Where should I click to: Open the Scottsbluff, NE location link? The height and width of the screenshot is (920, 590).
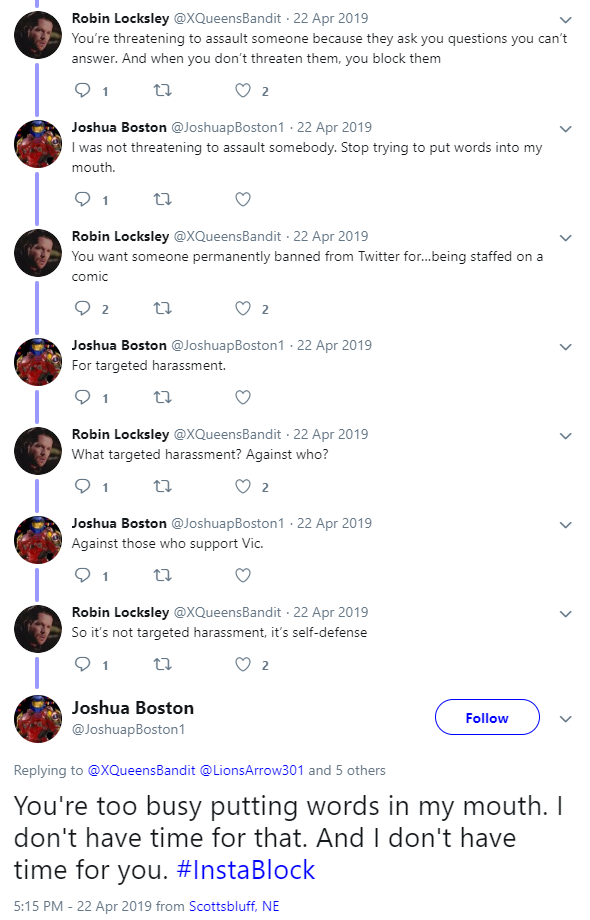click(x=233, y=906)
